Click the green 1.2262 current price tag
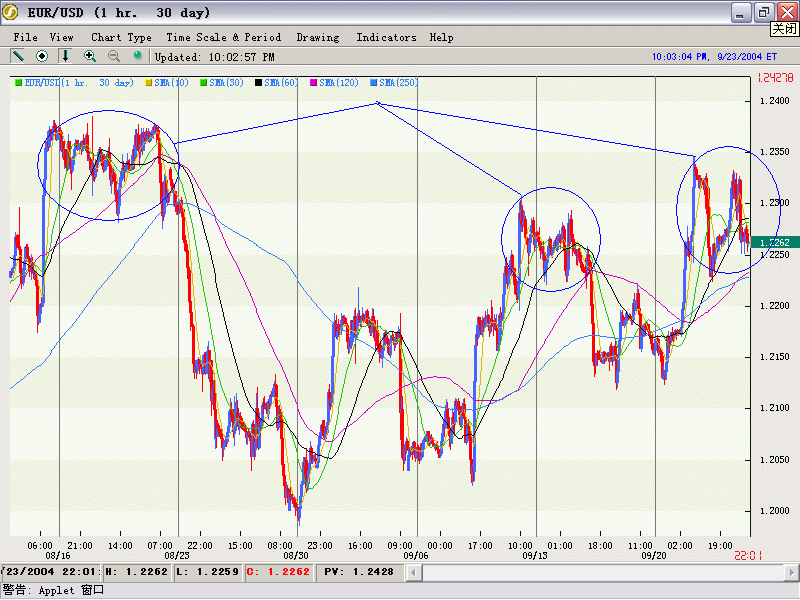 [x=774, y=243]
